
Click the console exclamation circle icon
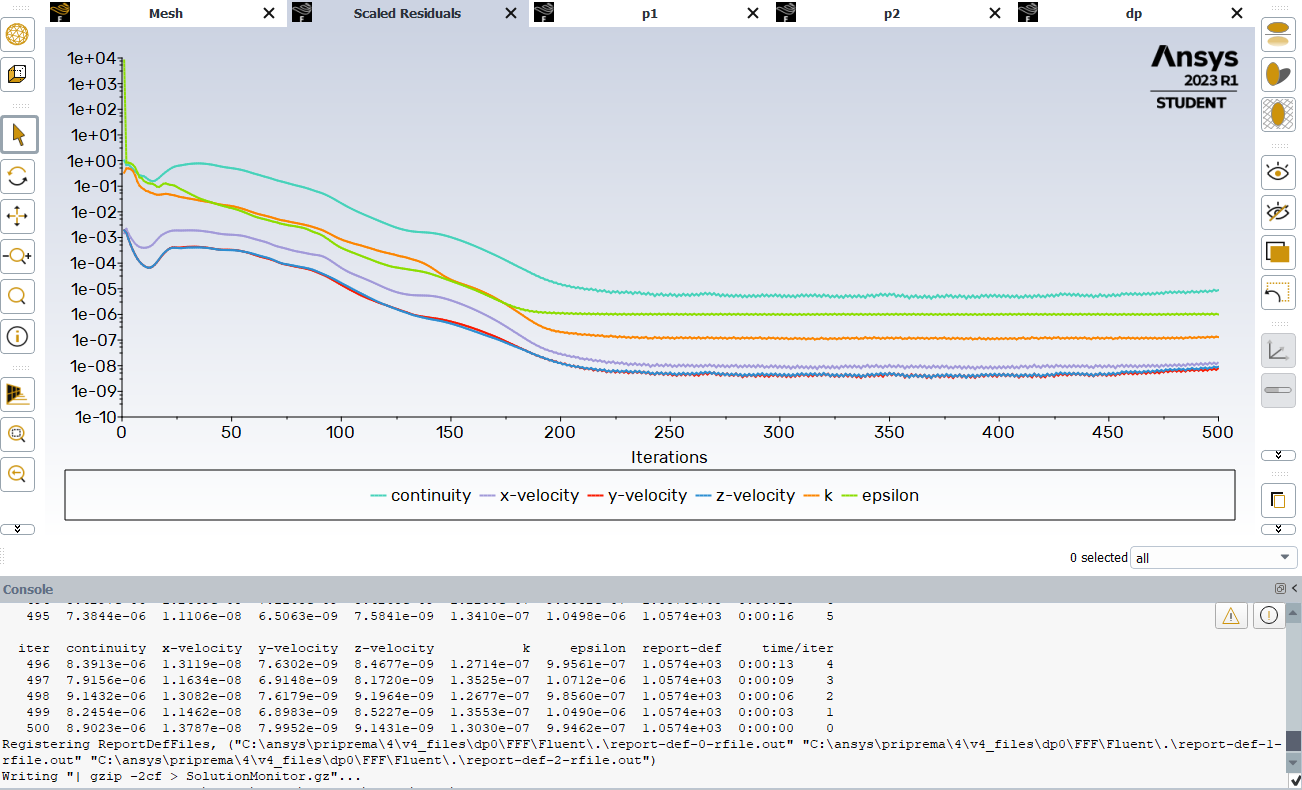point(1269,616)
